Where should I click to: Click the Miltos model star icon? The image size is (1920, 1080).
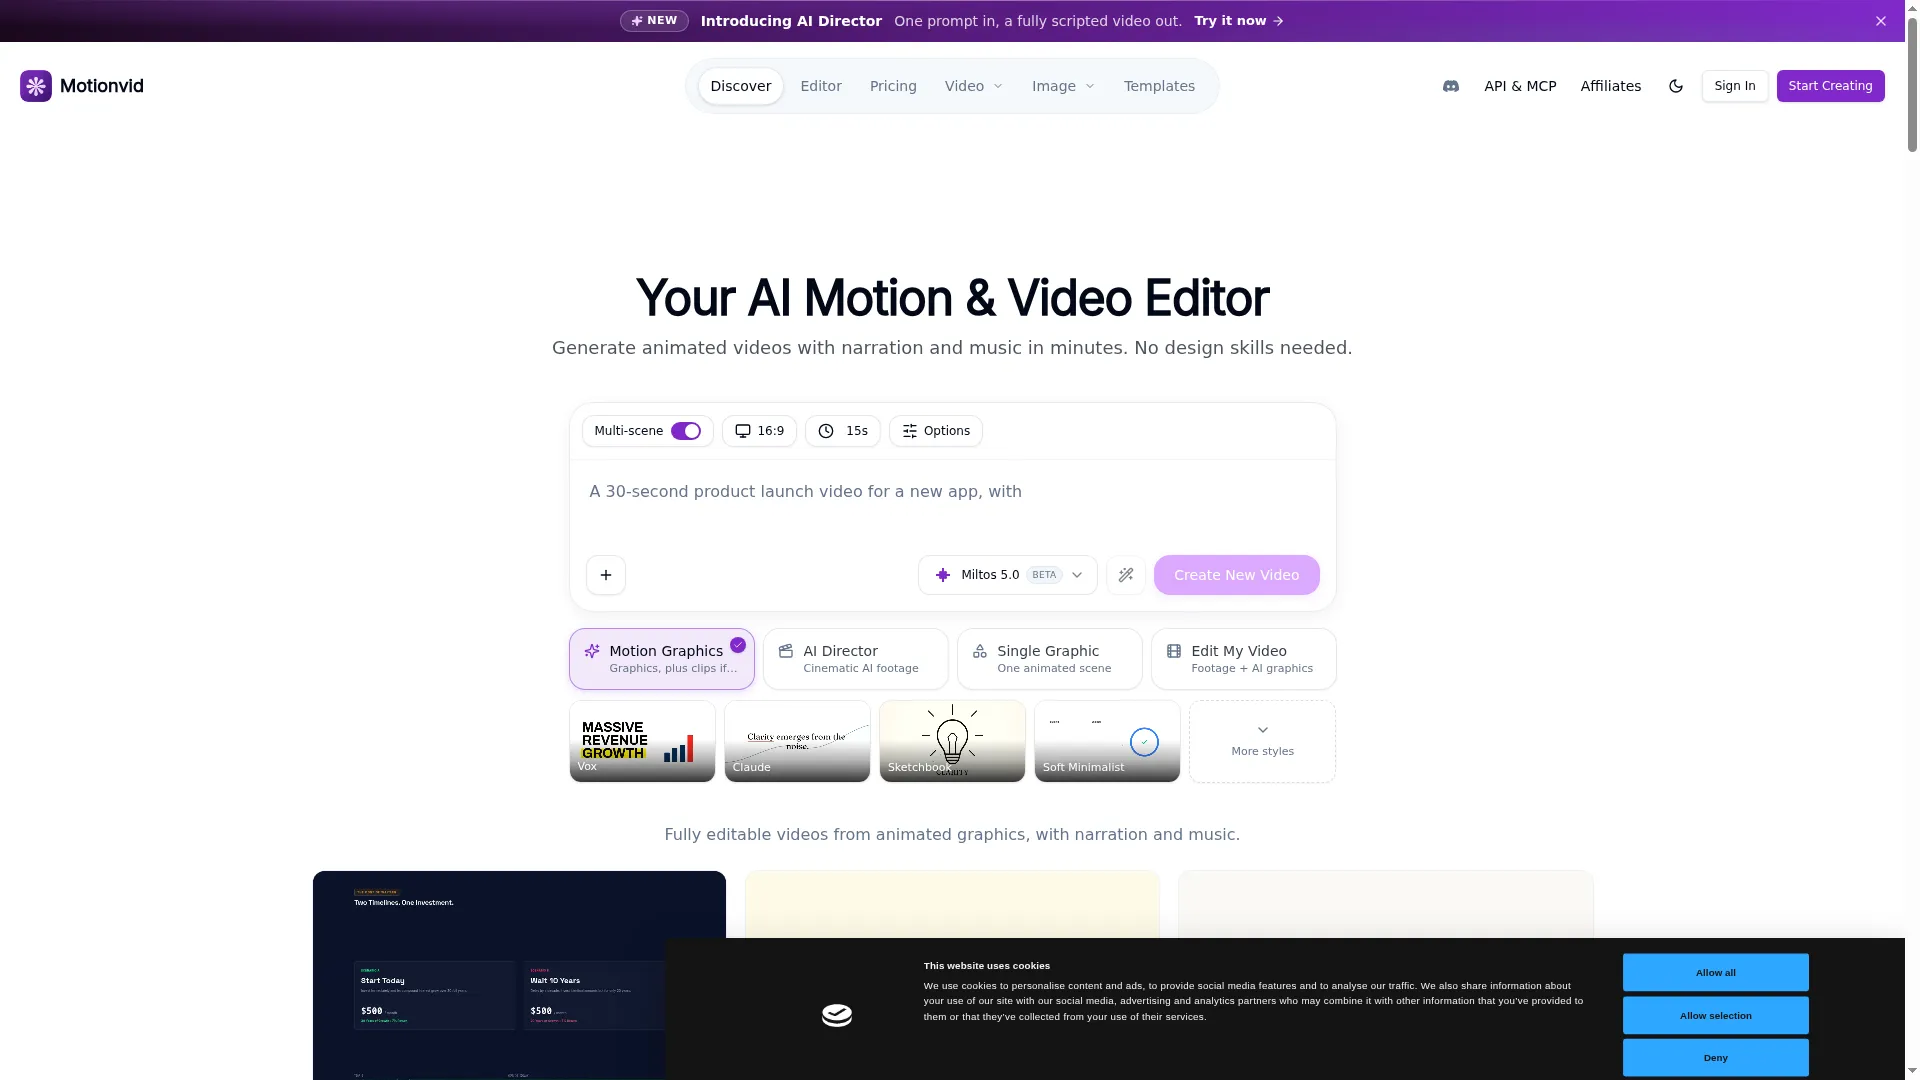point(943,575)
